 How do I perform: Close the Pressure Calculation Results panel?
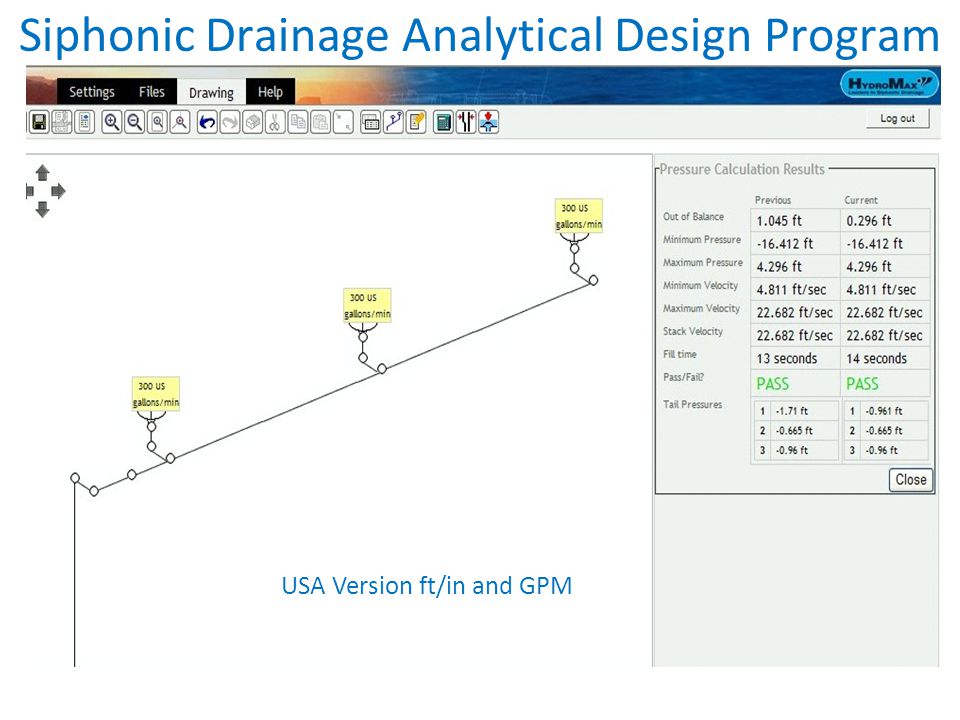pos(910,479)
